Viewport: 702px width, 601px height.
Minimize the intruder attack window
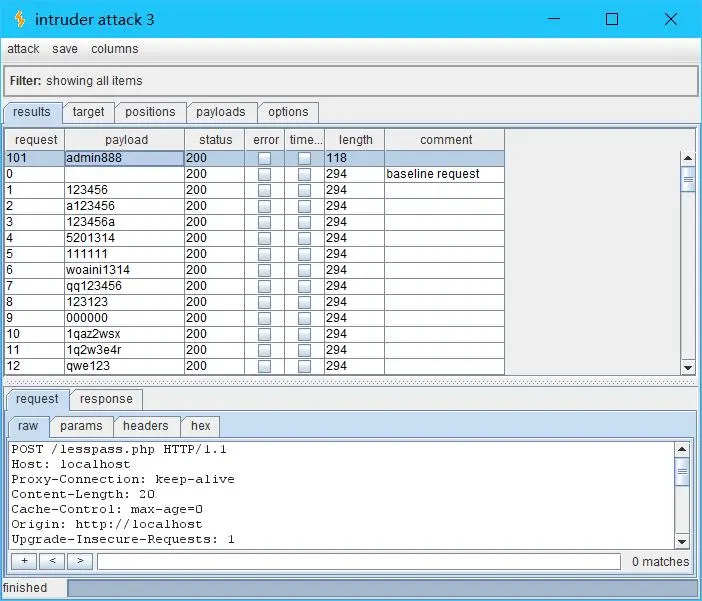pos(554,19)
